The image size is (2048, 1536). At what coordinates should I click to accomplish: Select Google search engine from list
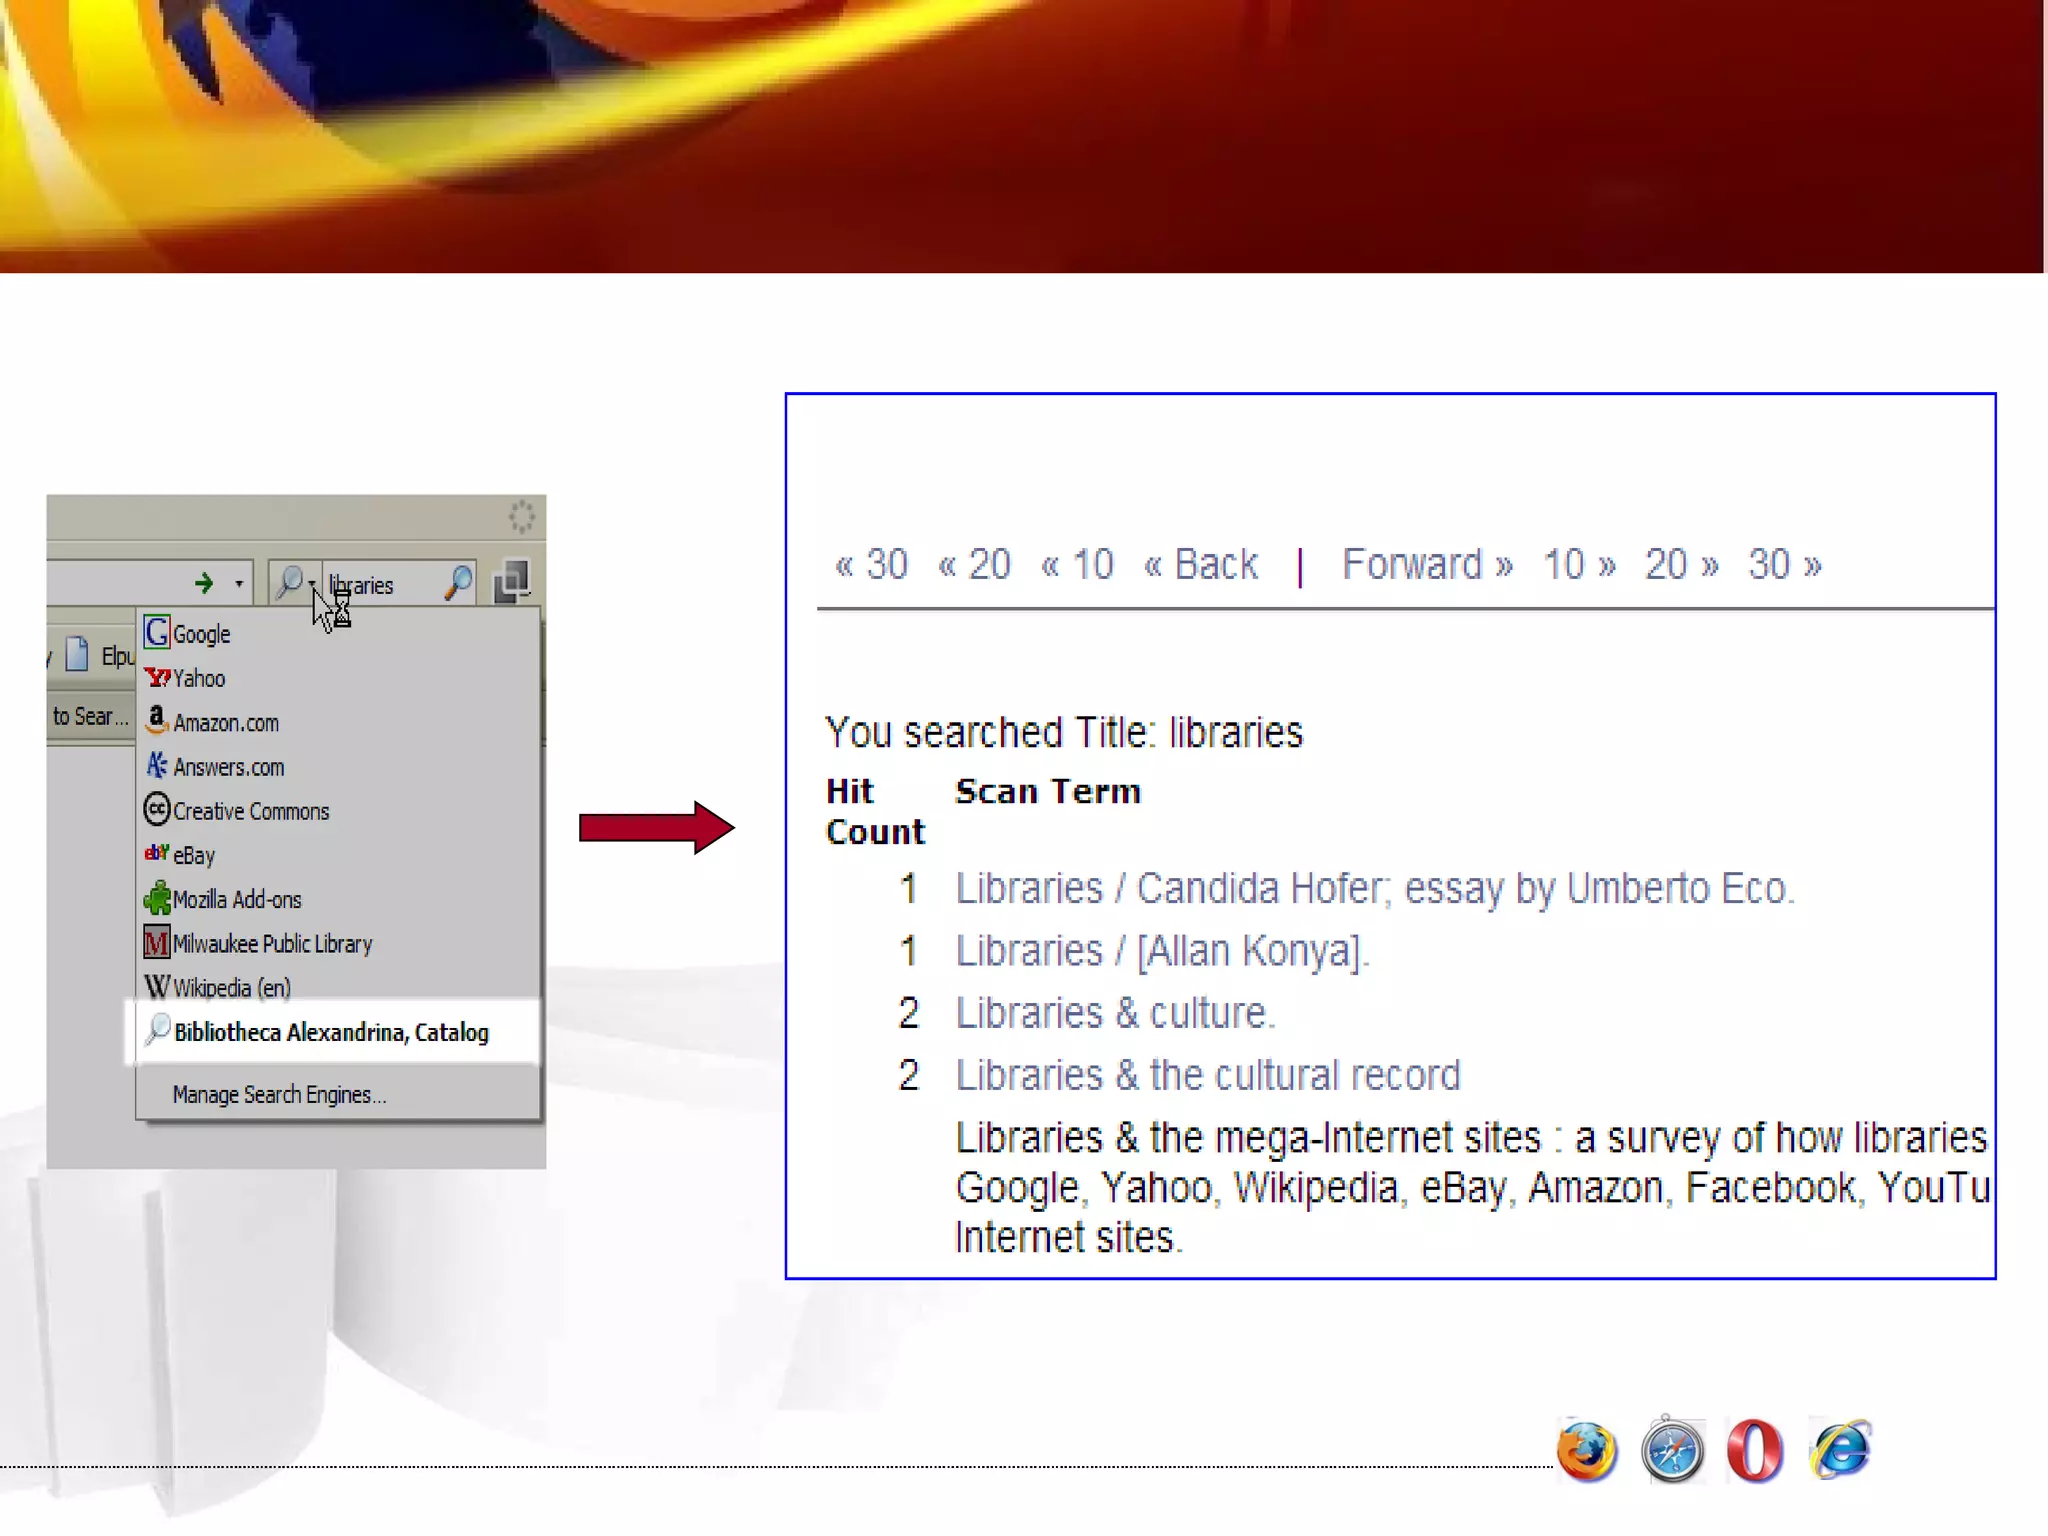point(201,634)
